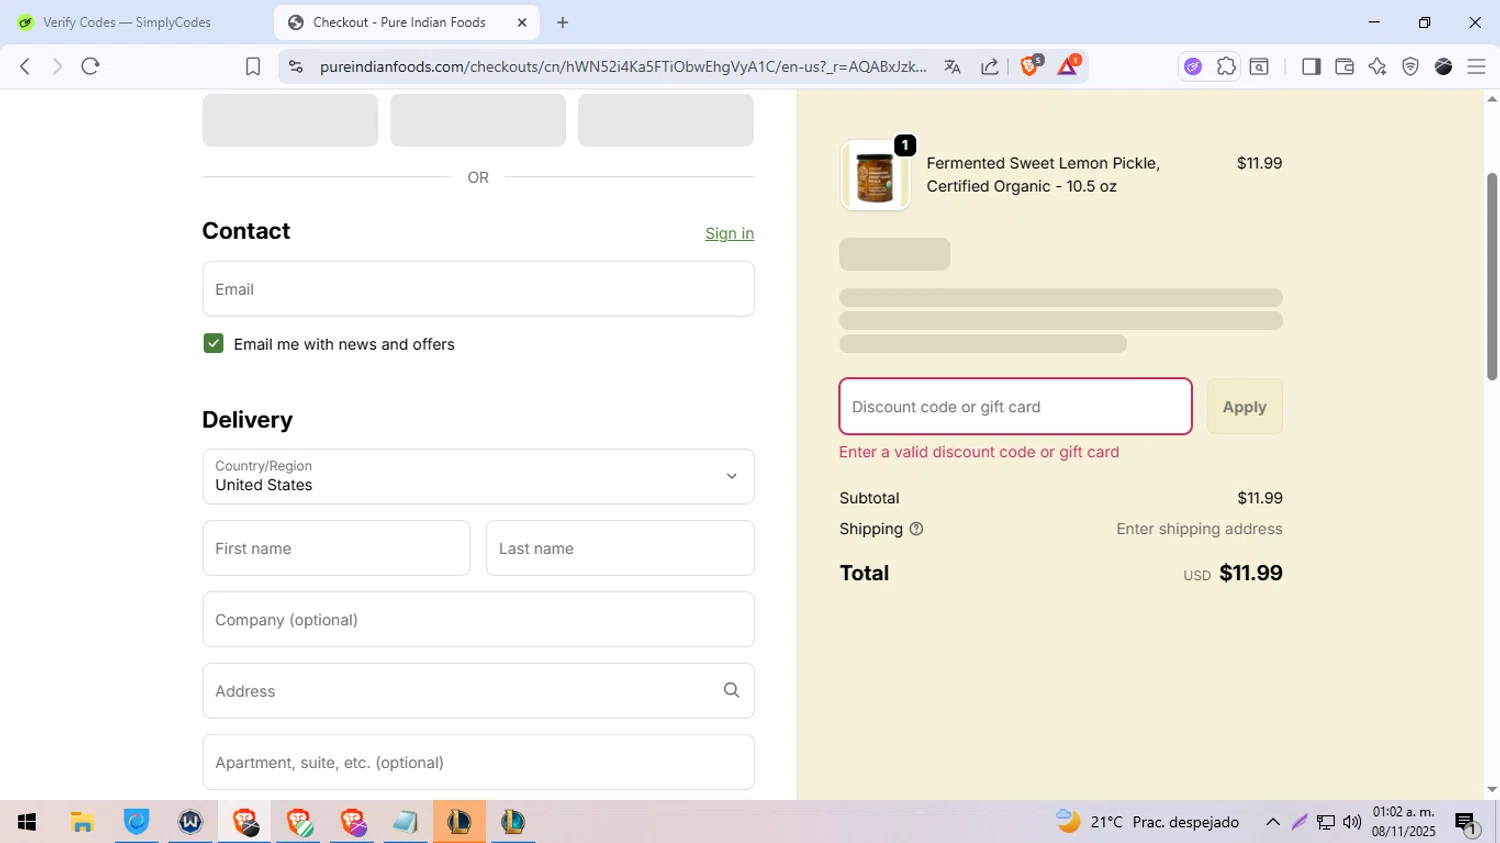The height and width of the screenshot is (843, 1500).
Task: Show hidden system tray icons chevron
Action: [x=1273, y=822]
